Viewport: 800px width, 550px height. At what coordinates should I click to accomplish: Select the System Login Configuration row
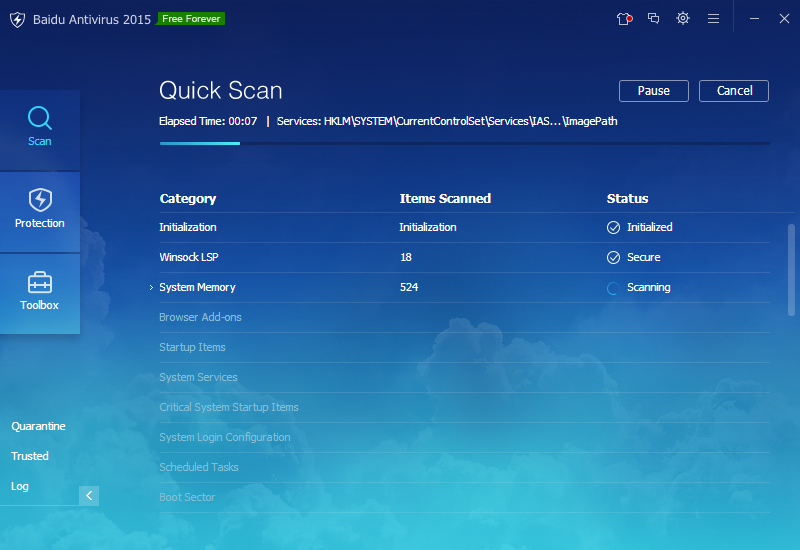click(464, 438)
